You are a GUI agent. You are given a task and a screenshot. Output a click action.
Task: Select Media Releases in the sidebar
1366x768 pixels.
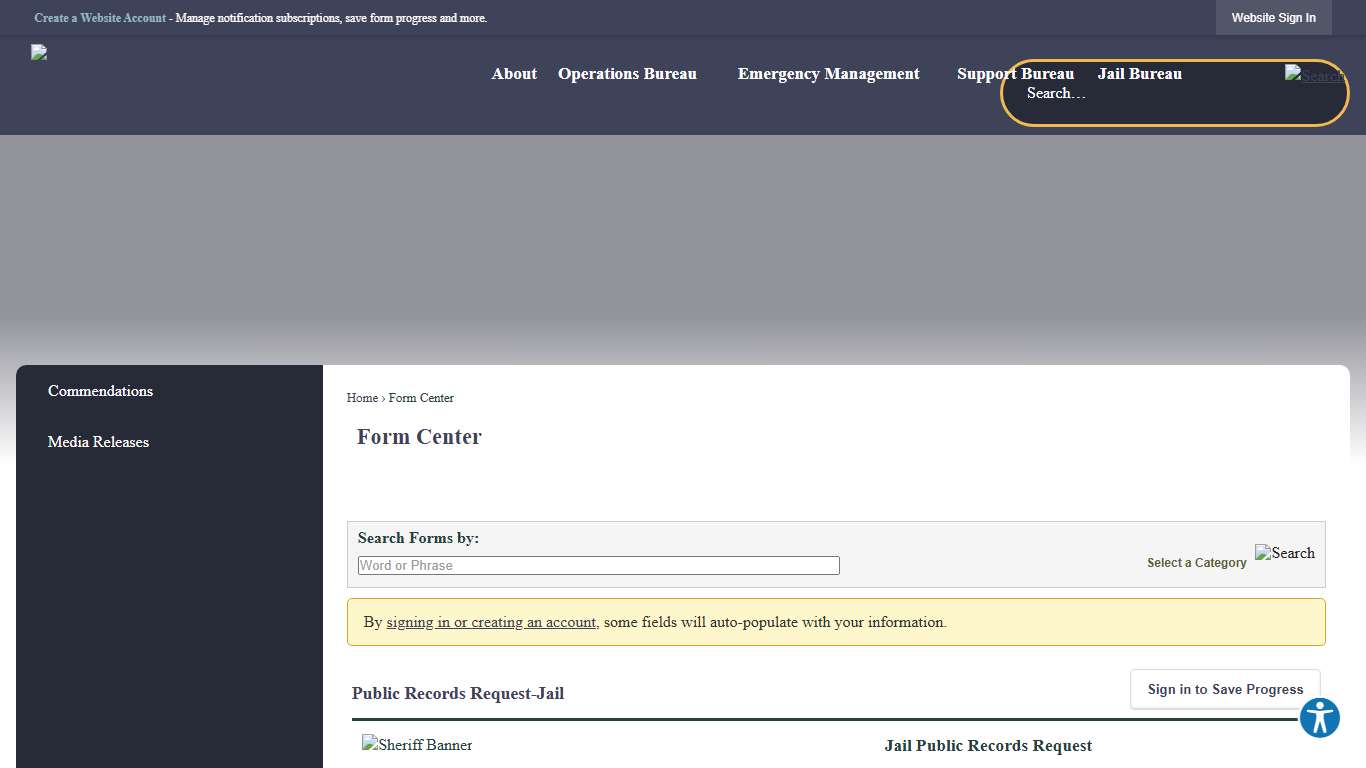(x=98, y=442)
